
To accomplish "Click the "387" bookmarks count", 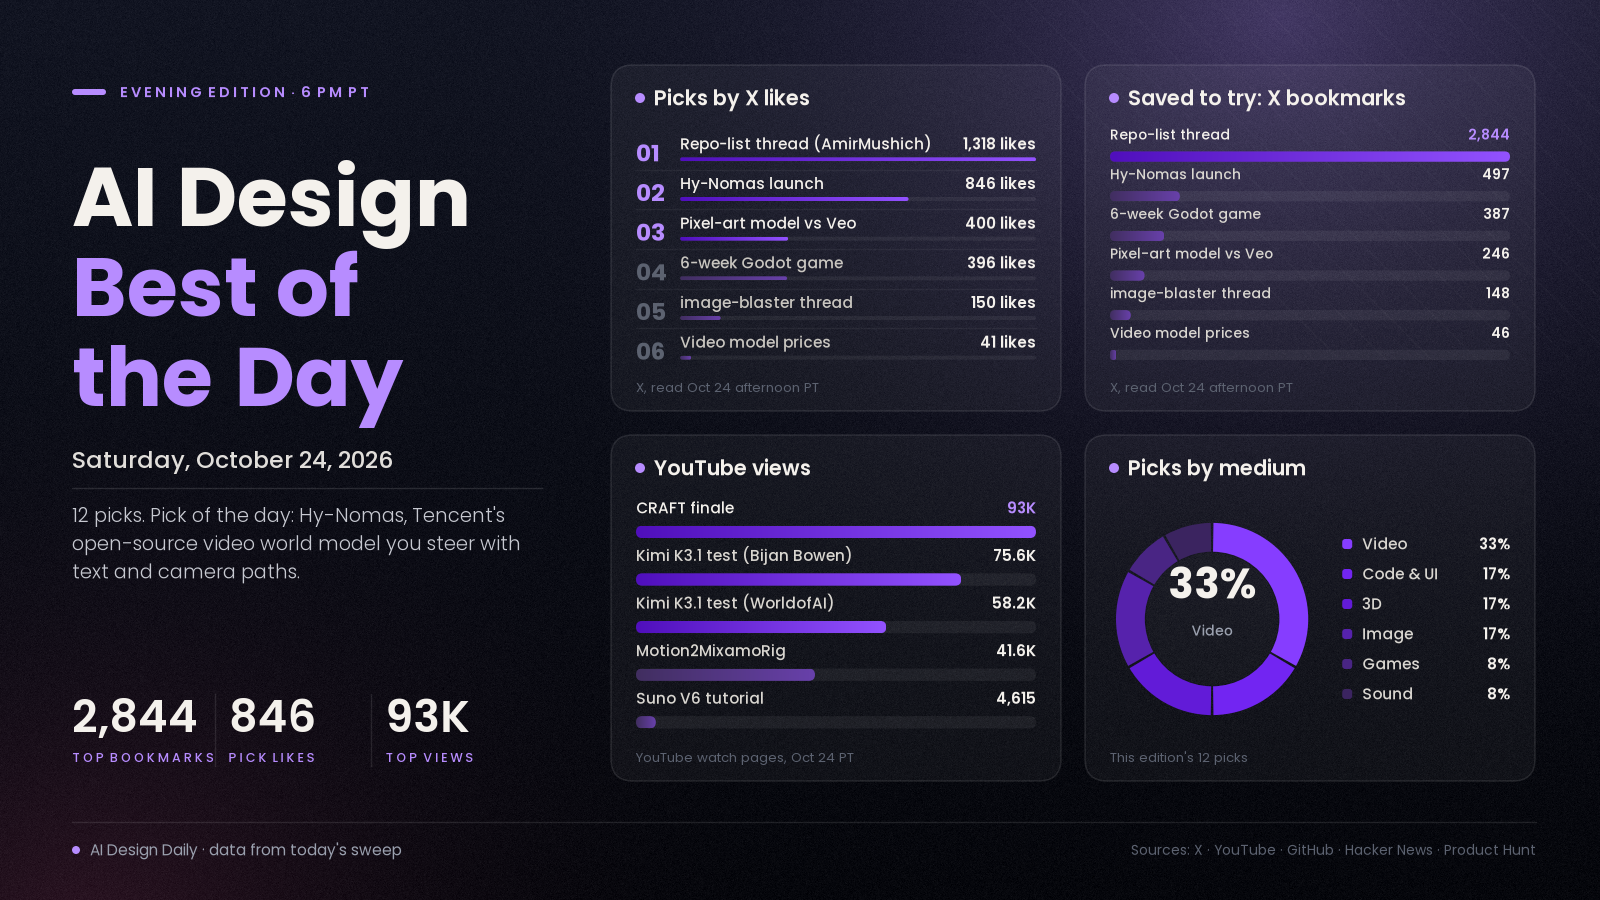I will tap(1496, 214).
